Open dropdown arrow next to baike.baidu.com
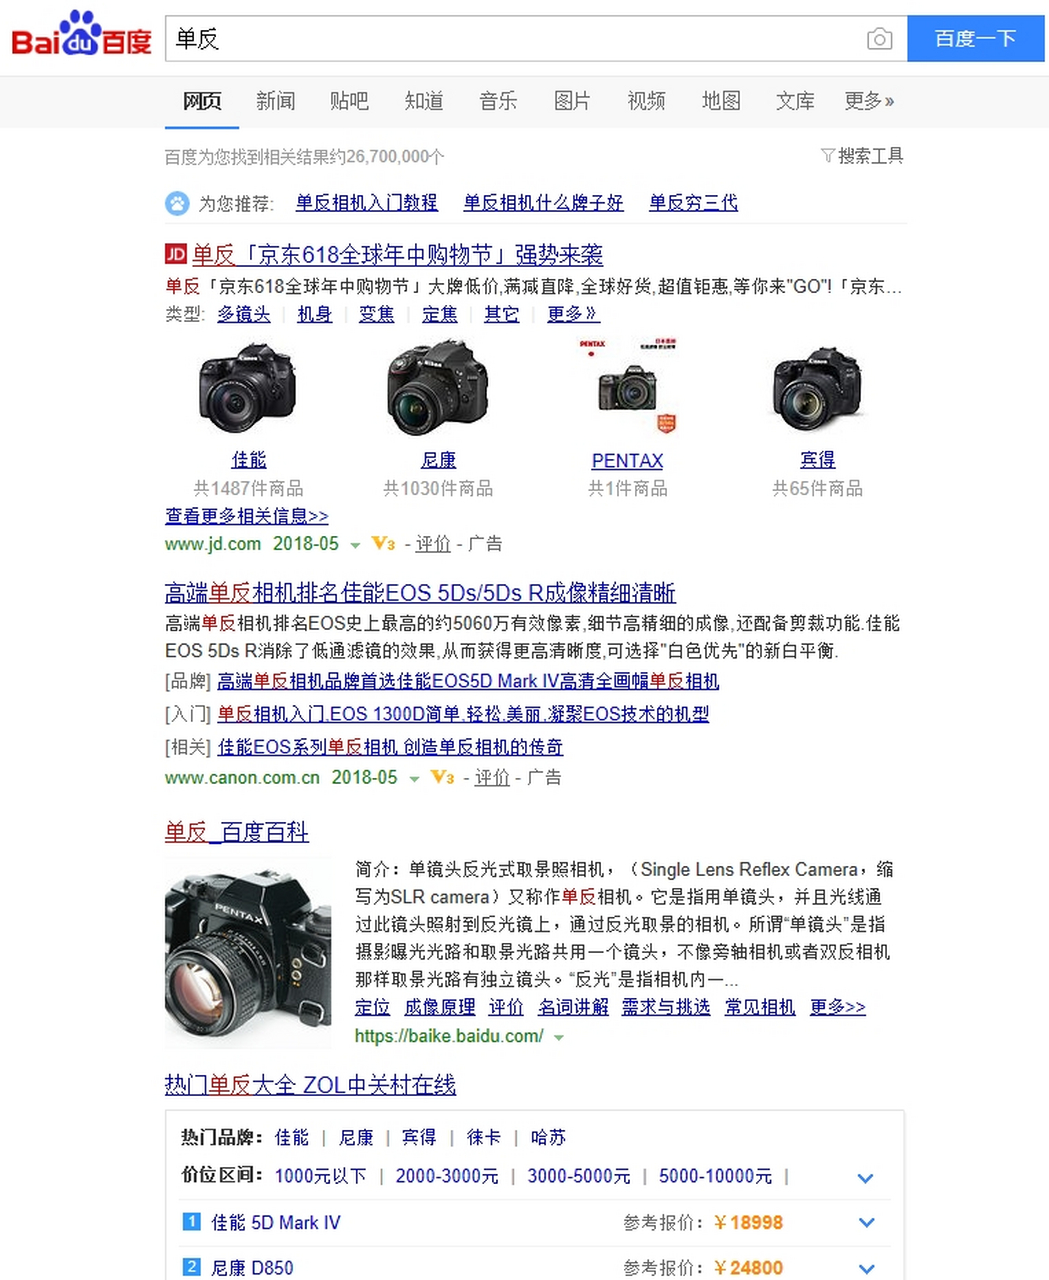The width and height of the screenshot is (1049, 1280). tap(559, 1038)
